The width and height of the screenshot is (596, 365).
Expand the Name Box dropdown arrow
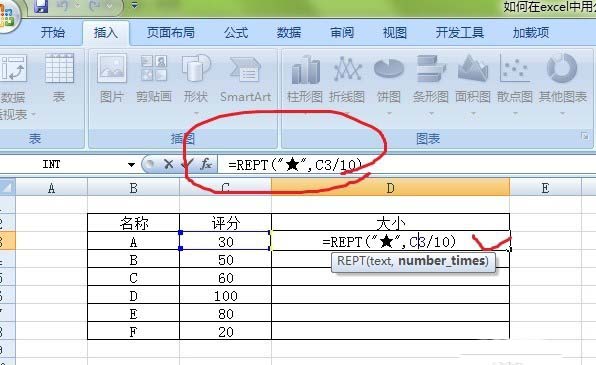pos(131,165)
